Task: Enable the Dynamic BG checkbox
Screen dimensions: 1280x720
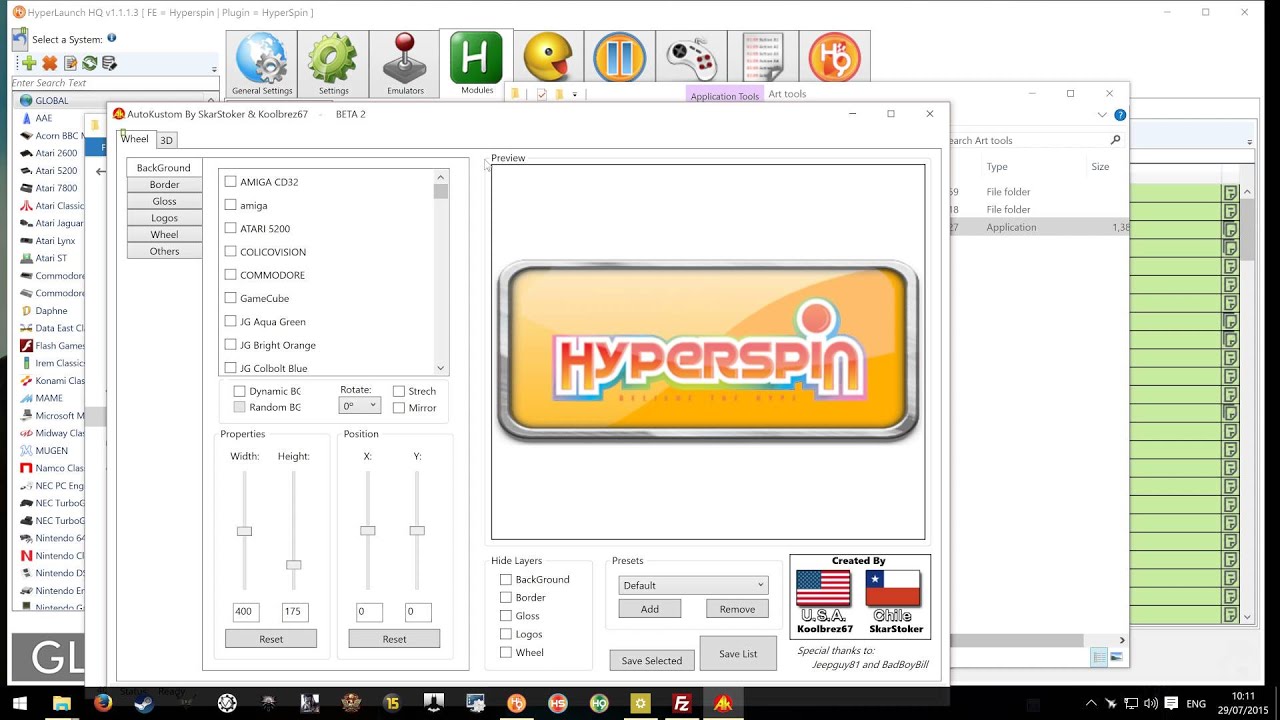Action: click(x=239, y=391)
